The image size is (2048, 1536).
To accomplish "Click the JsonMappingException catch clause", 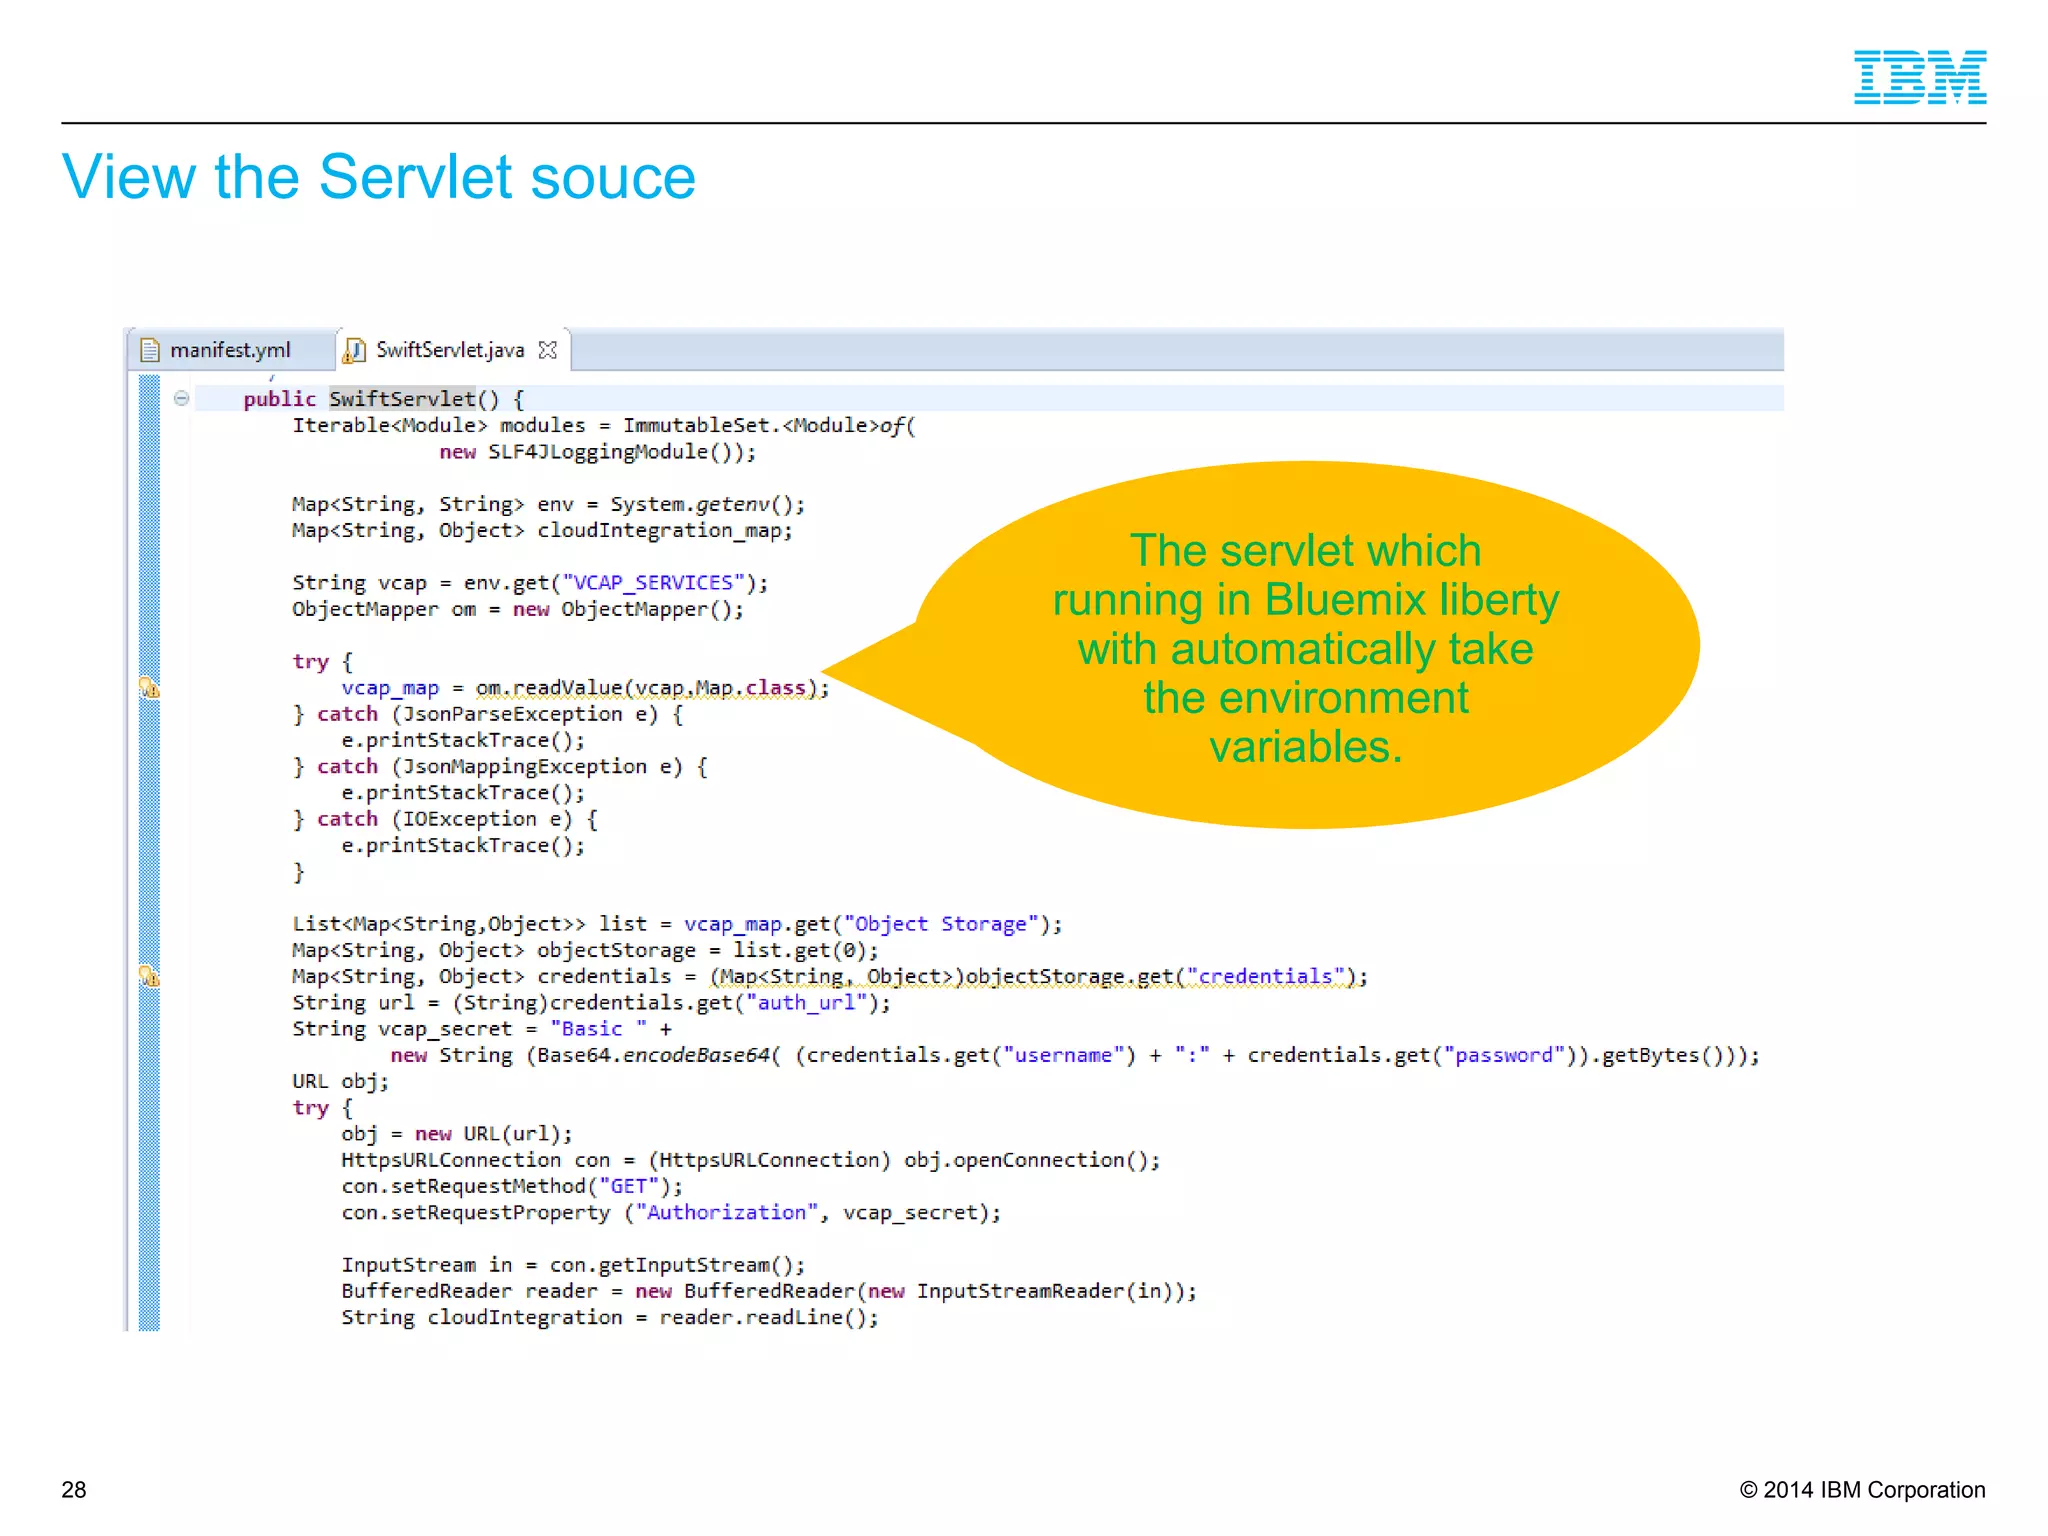I will click(501, 766).
